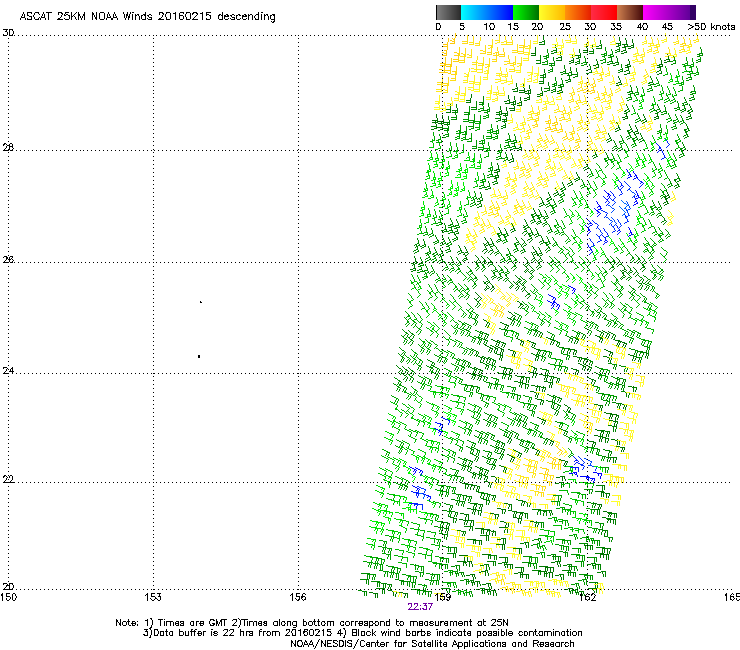Click the orange 25-30 knots legend segment
The width and height of the screenshot is (740, 650).
578,12
